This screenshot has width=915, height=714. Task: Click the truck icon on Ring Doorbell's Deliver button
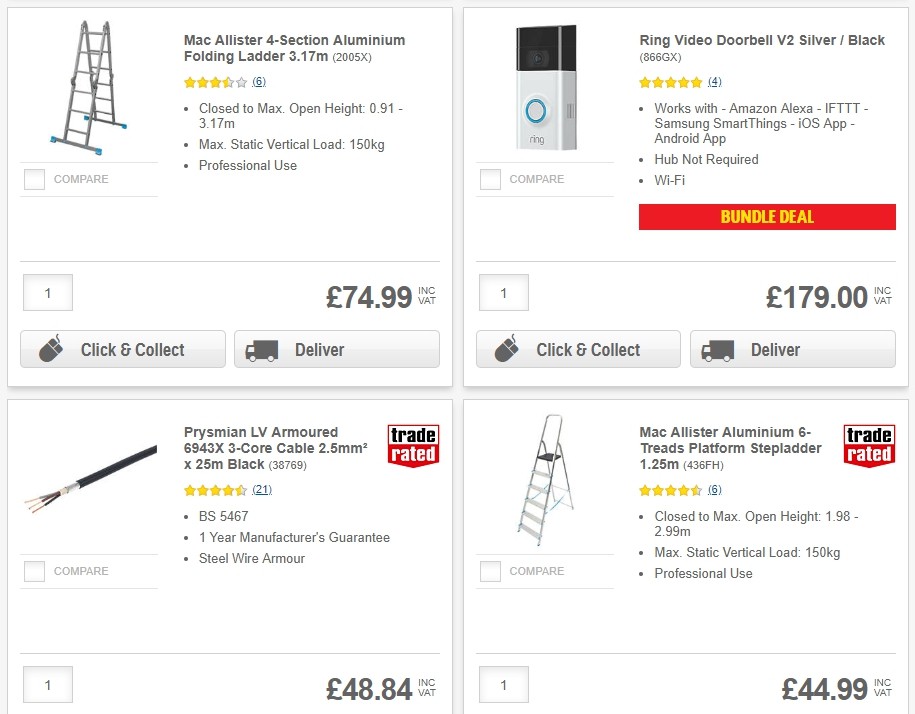(717, 349)
